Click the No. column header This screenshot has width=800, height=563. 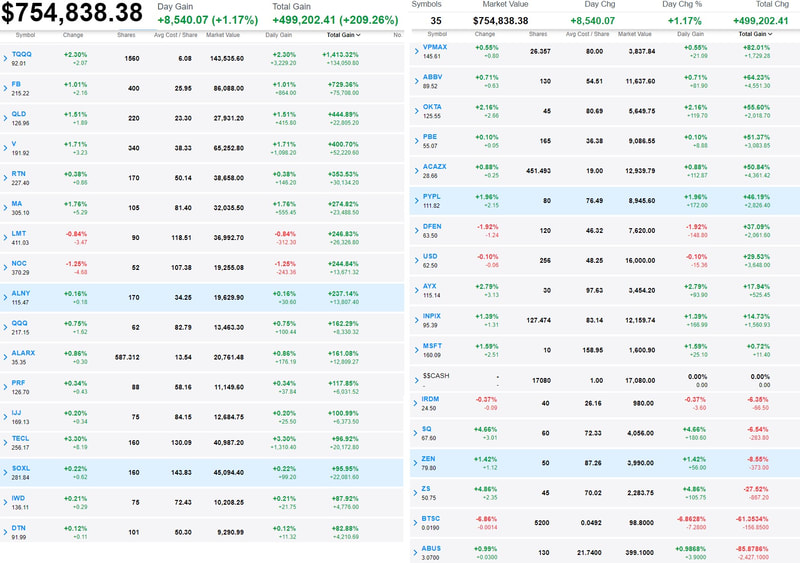coord(398,35)
